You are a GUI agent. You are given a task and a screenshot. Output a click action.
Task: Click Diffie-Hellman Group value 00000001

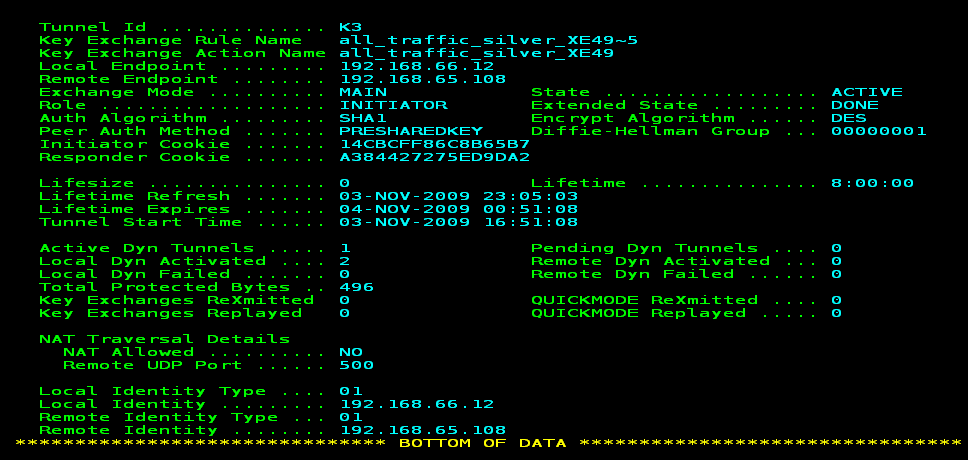coord(878,131)
